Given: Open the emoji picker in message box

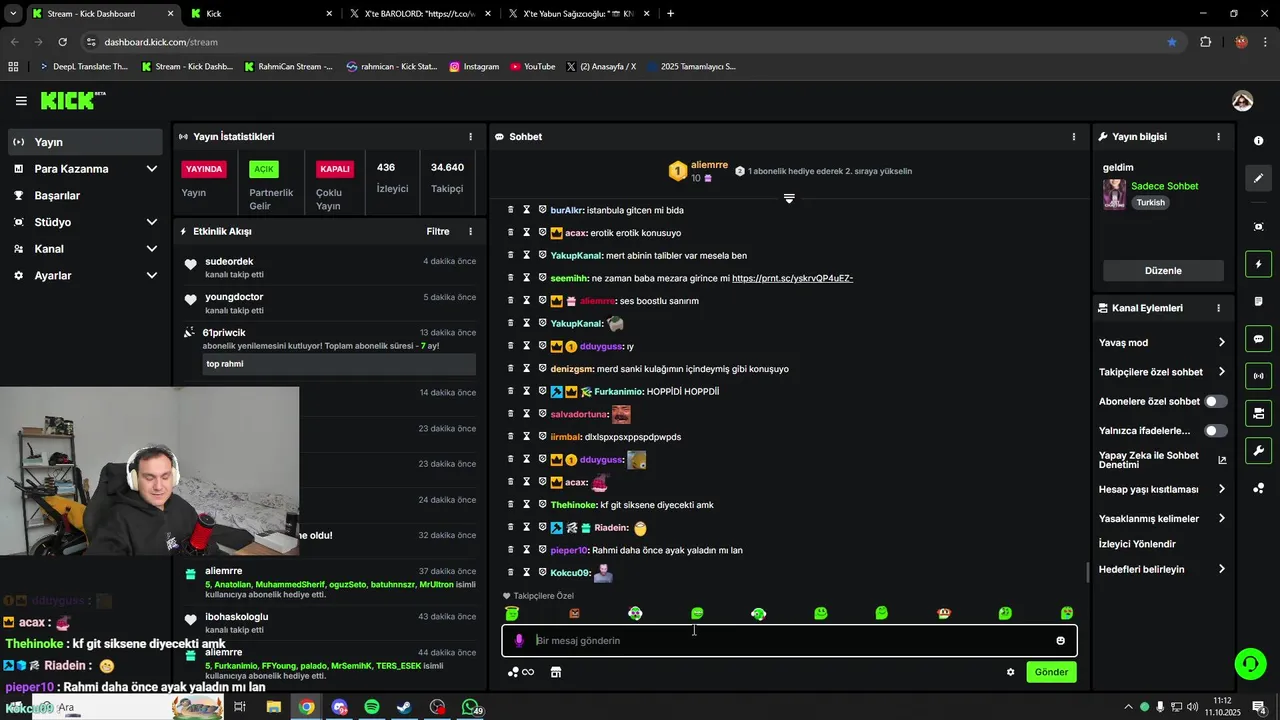Looking at the screenshot, I should tap(1060, 641).
